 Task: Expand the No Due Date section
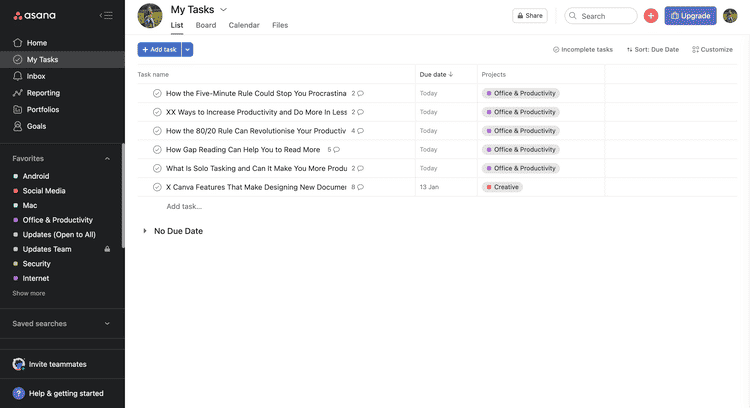pyautogui.click(x=145, y=231)
